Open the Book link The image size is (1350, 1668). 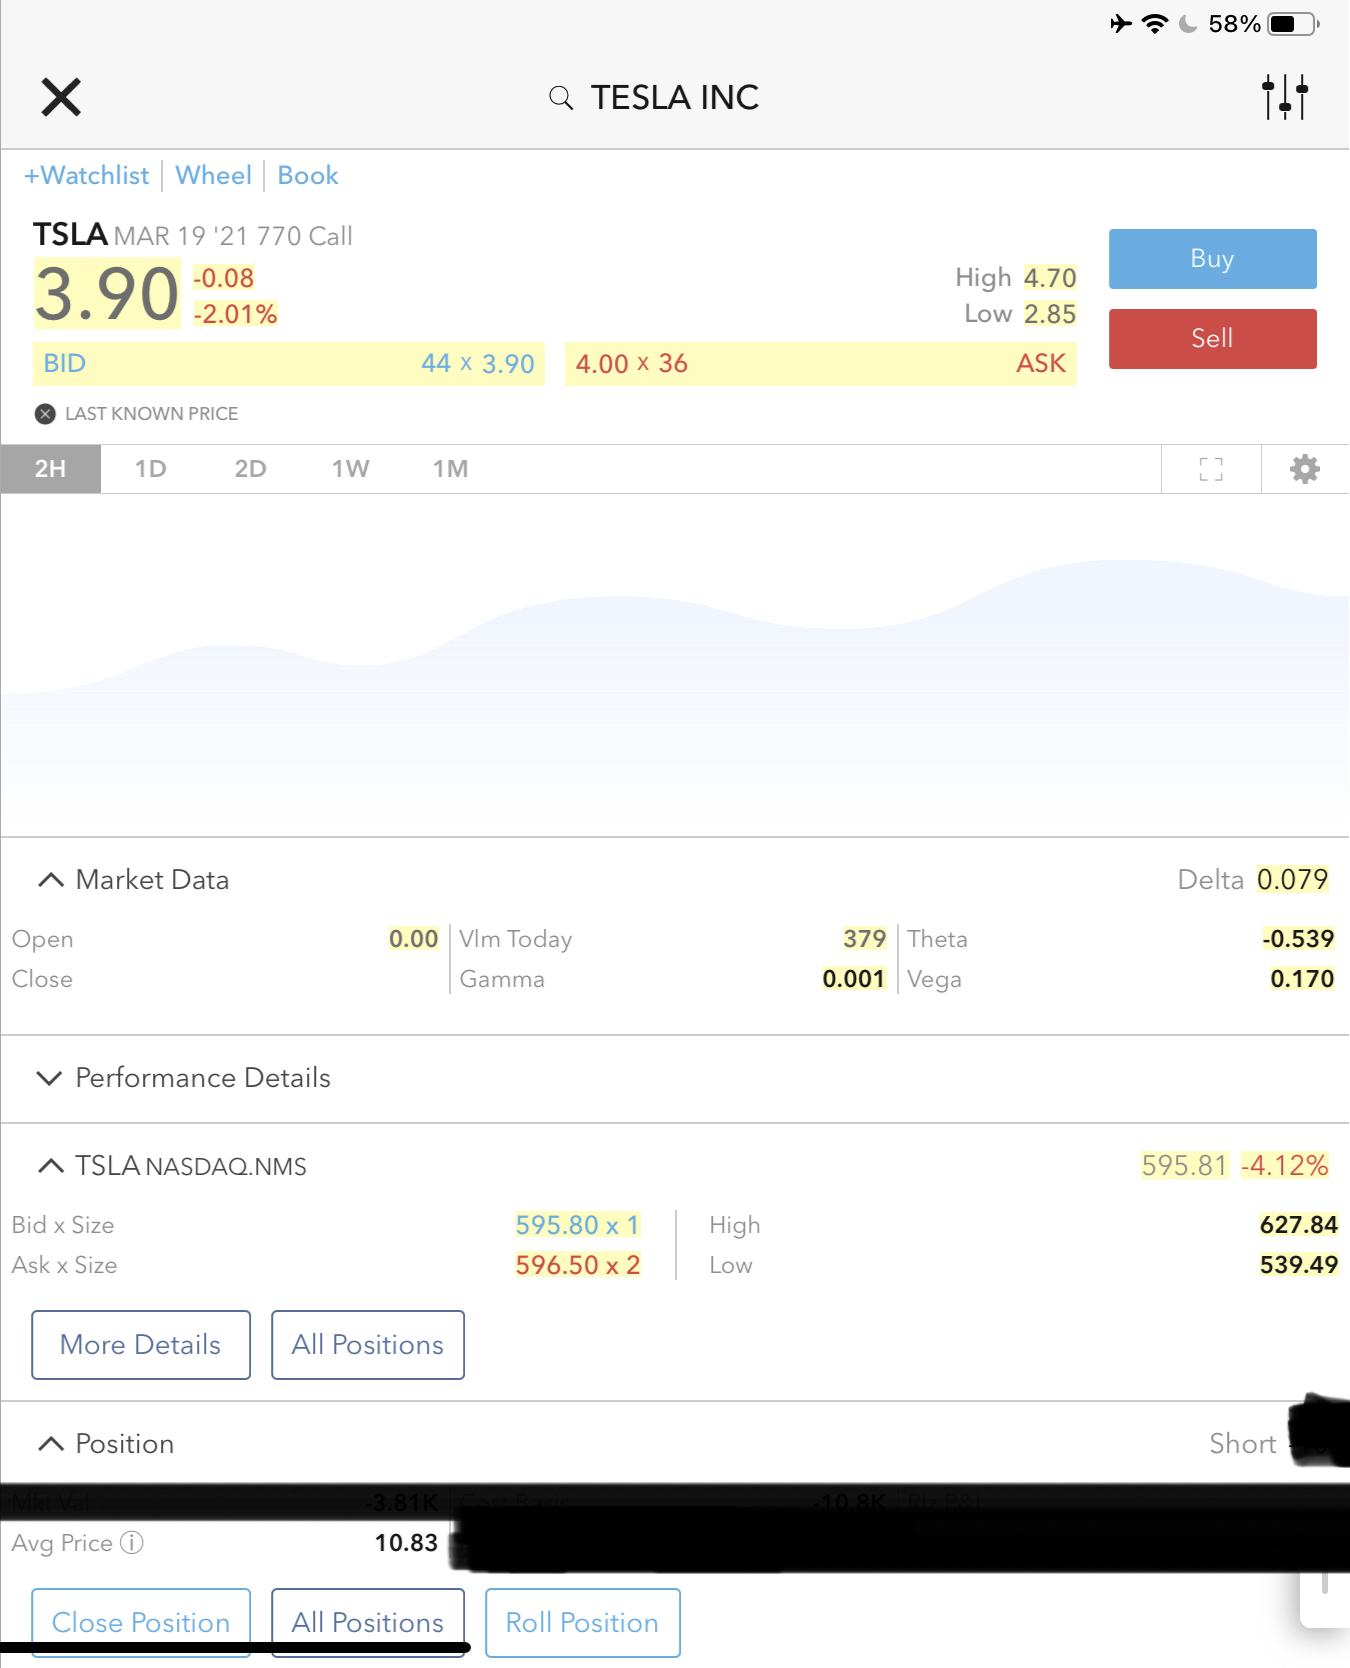coord(308,176)
